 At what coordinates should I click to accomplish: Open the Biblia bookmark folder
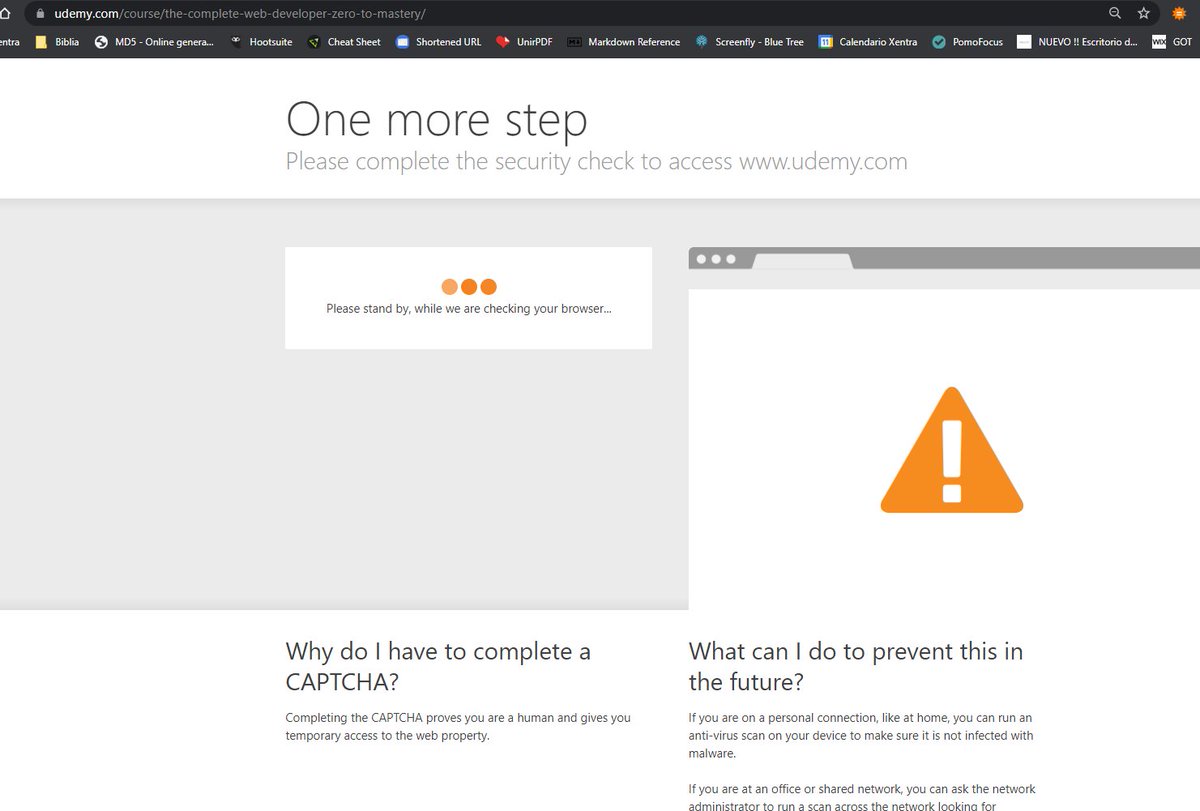[57, 42]
